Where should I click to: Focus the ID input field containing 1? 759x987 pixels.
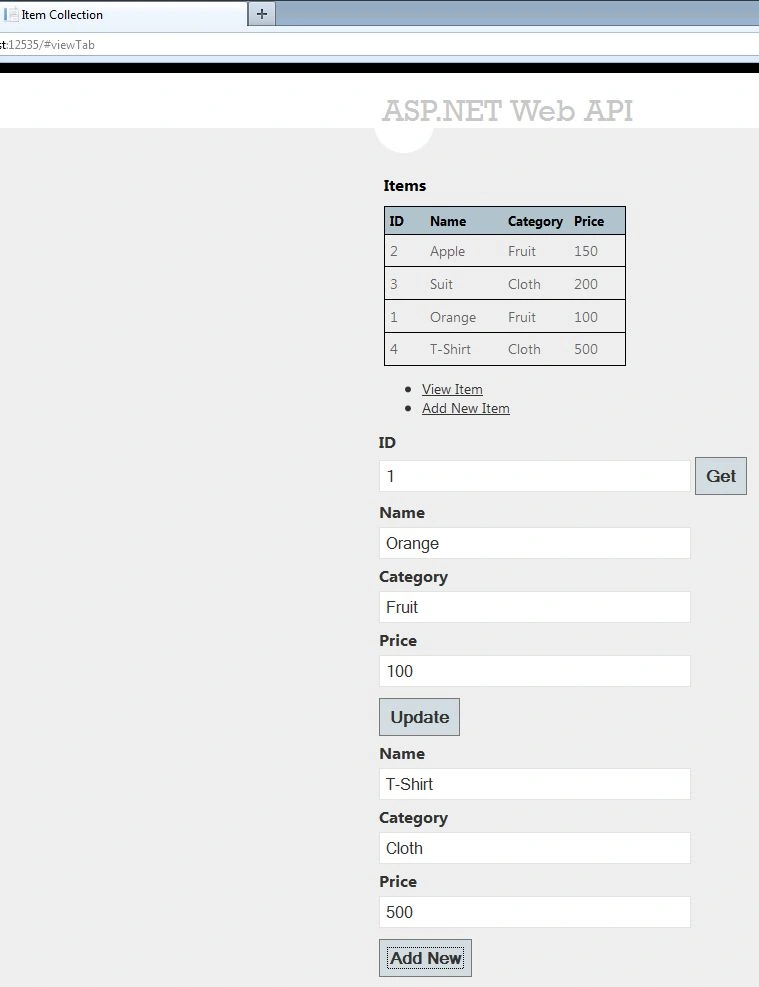coord(534,476)
